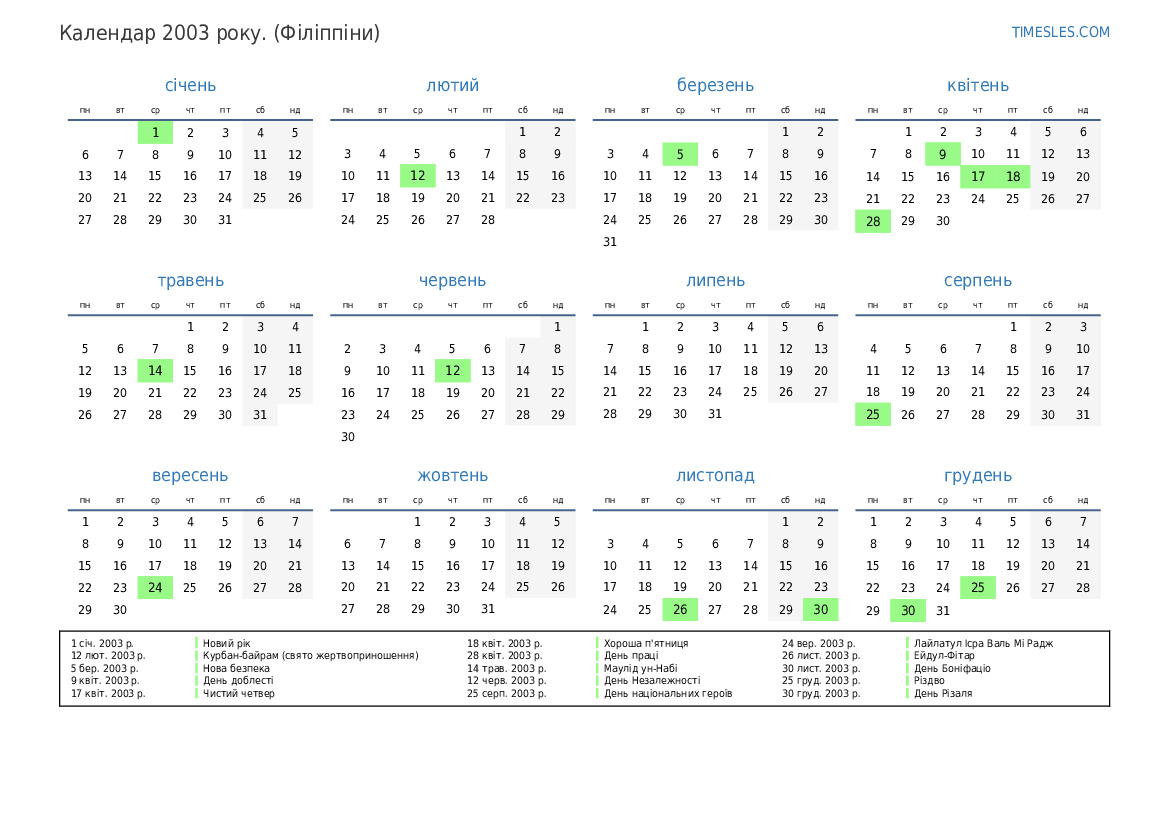Select 'Хороша п'ятниця' in the holiday list

[646, 644]
